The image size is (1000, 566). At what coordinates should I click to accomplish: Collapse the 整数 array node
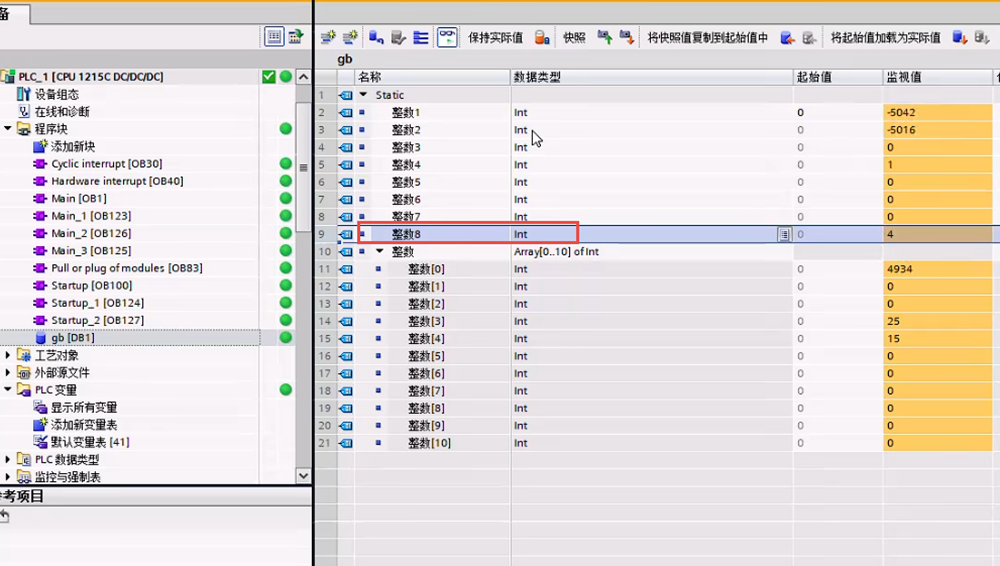(x=380, y=252)
